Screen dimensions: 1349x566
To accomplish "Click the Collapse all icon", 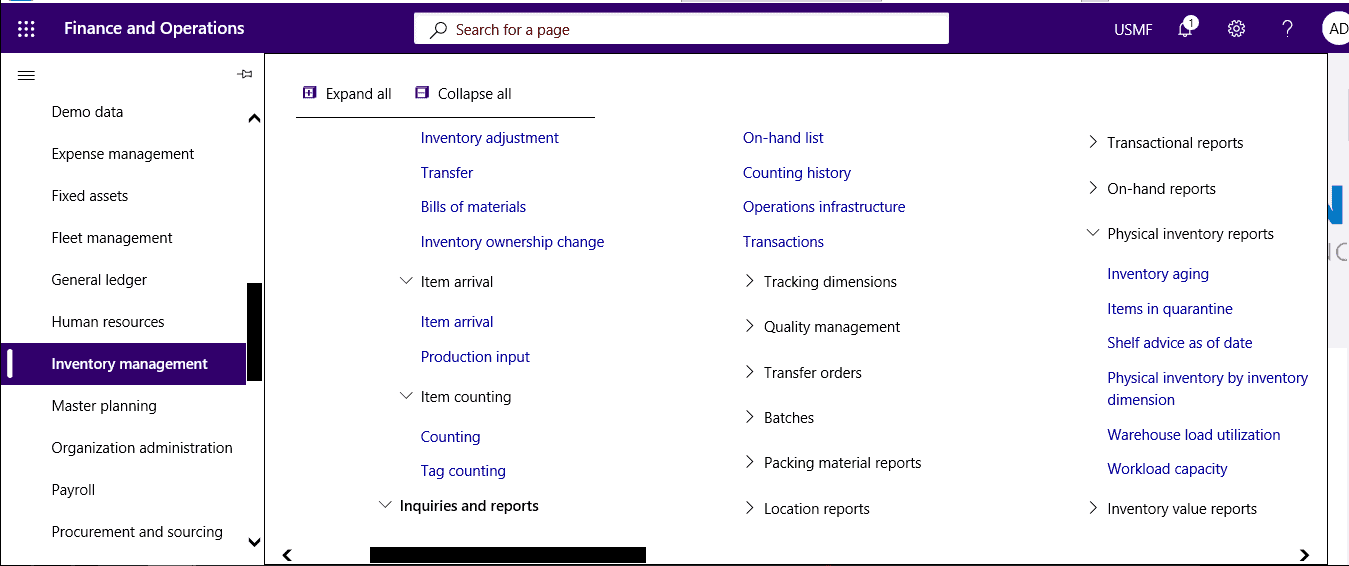I will pos(422,93).
